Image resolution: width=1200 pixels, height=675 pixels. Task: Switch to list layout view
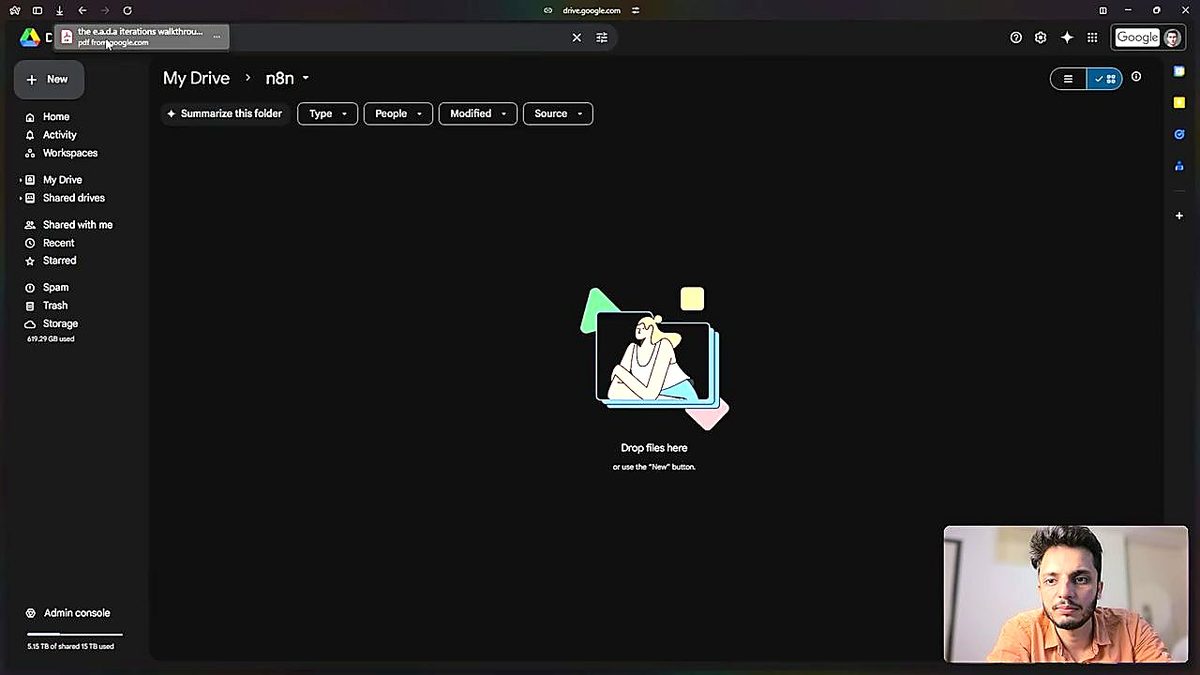1068,79
